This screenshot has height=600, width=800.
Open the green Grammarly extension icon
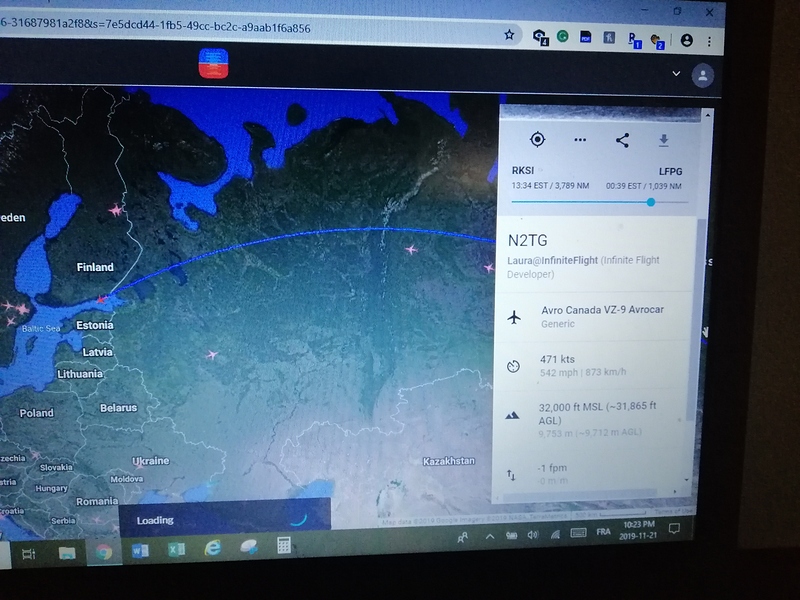point(563,36)
